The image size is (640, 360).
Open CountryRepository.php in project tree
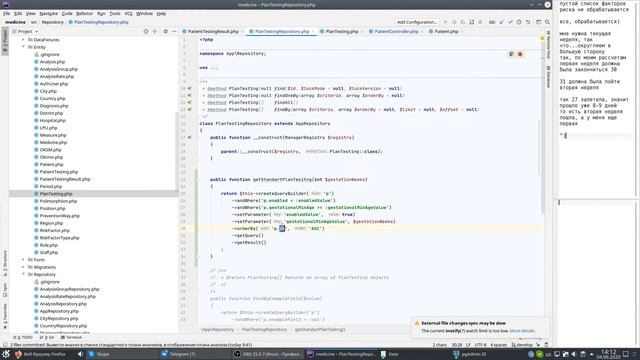point(63,326)
